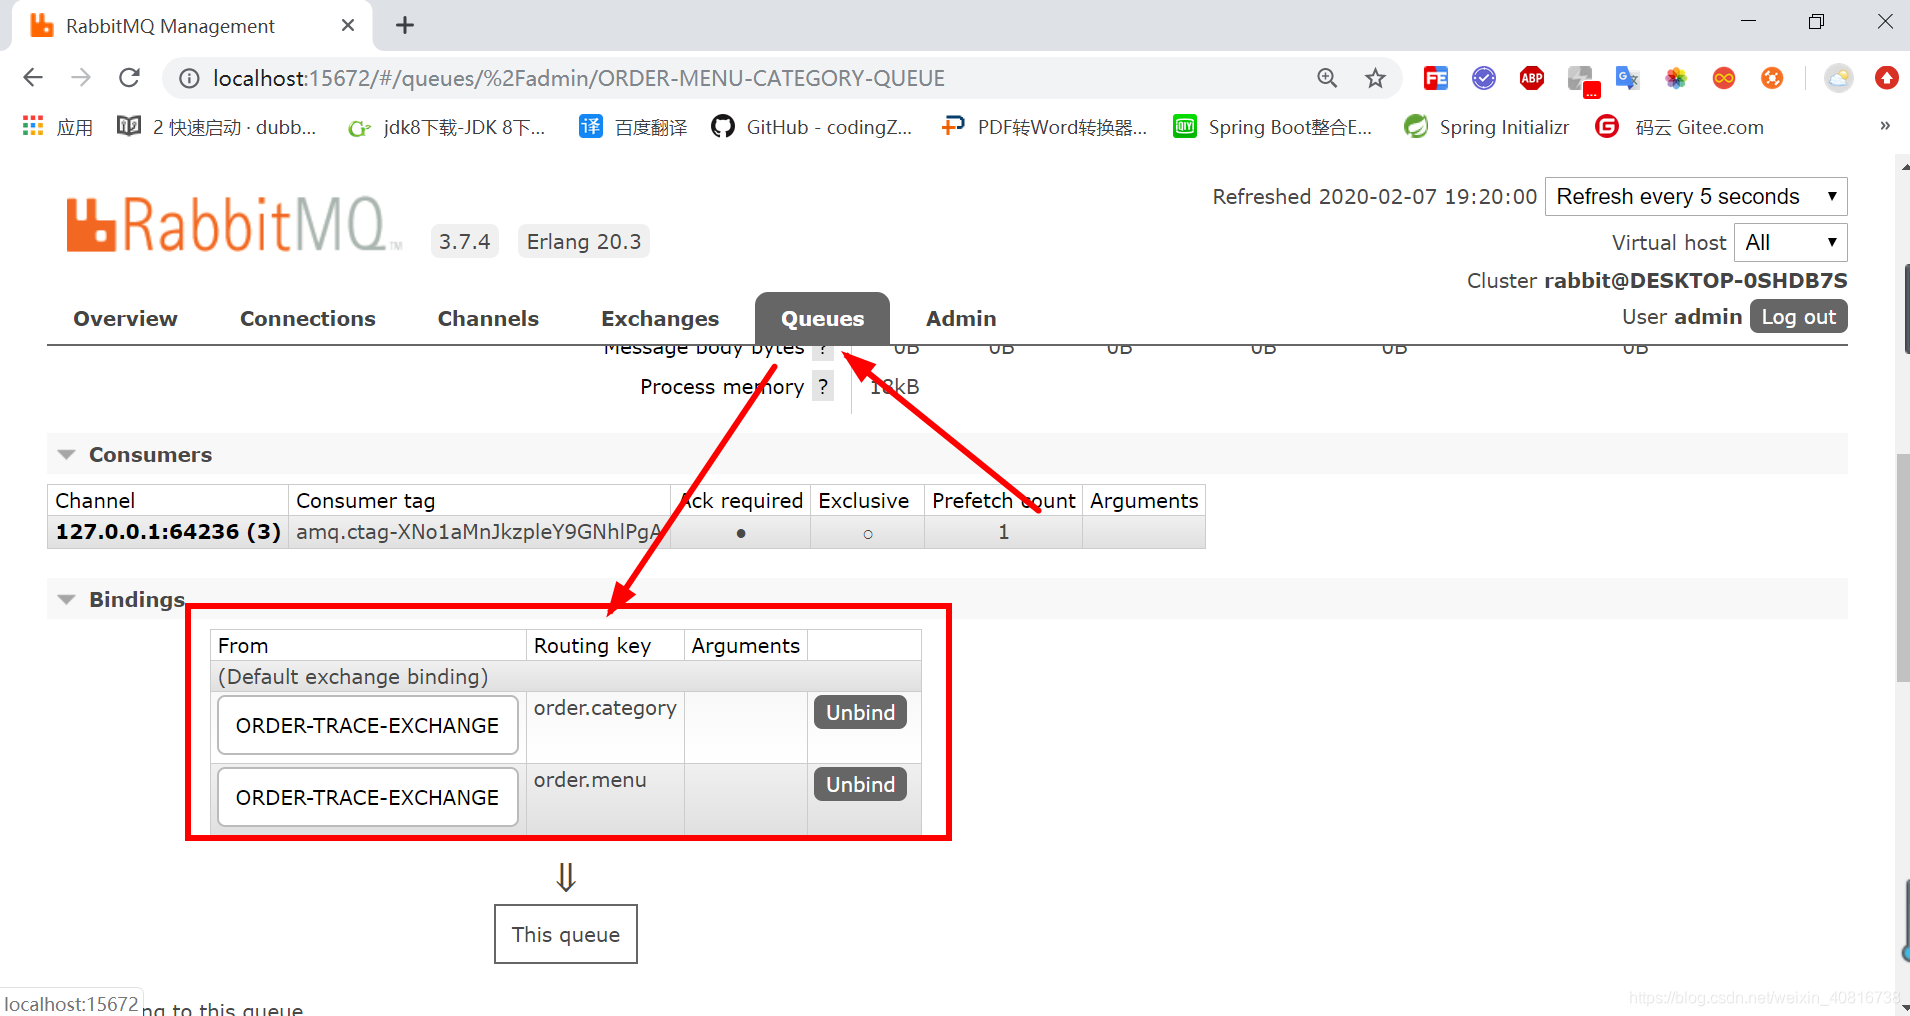This screenshot has height=1016, width=1910.
Task: Open the GitHub codingZ bookmark
Action: click(x=812, y=127)
